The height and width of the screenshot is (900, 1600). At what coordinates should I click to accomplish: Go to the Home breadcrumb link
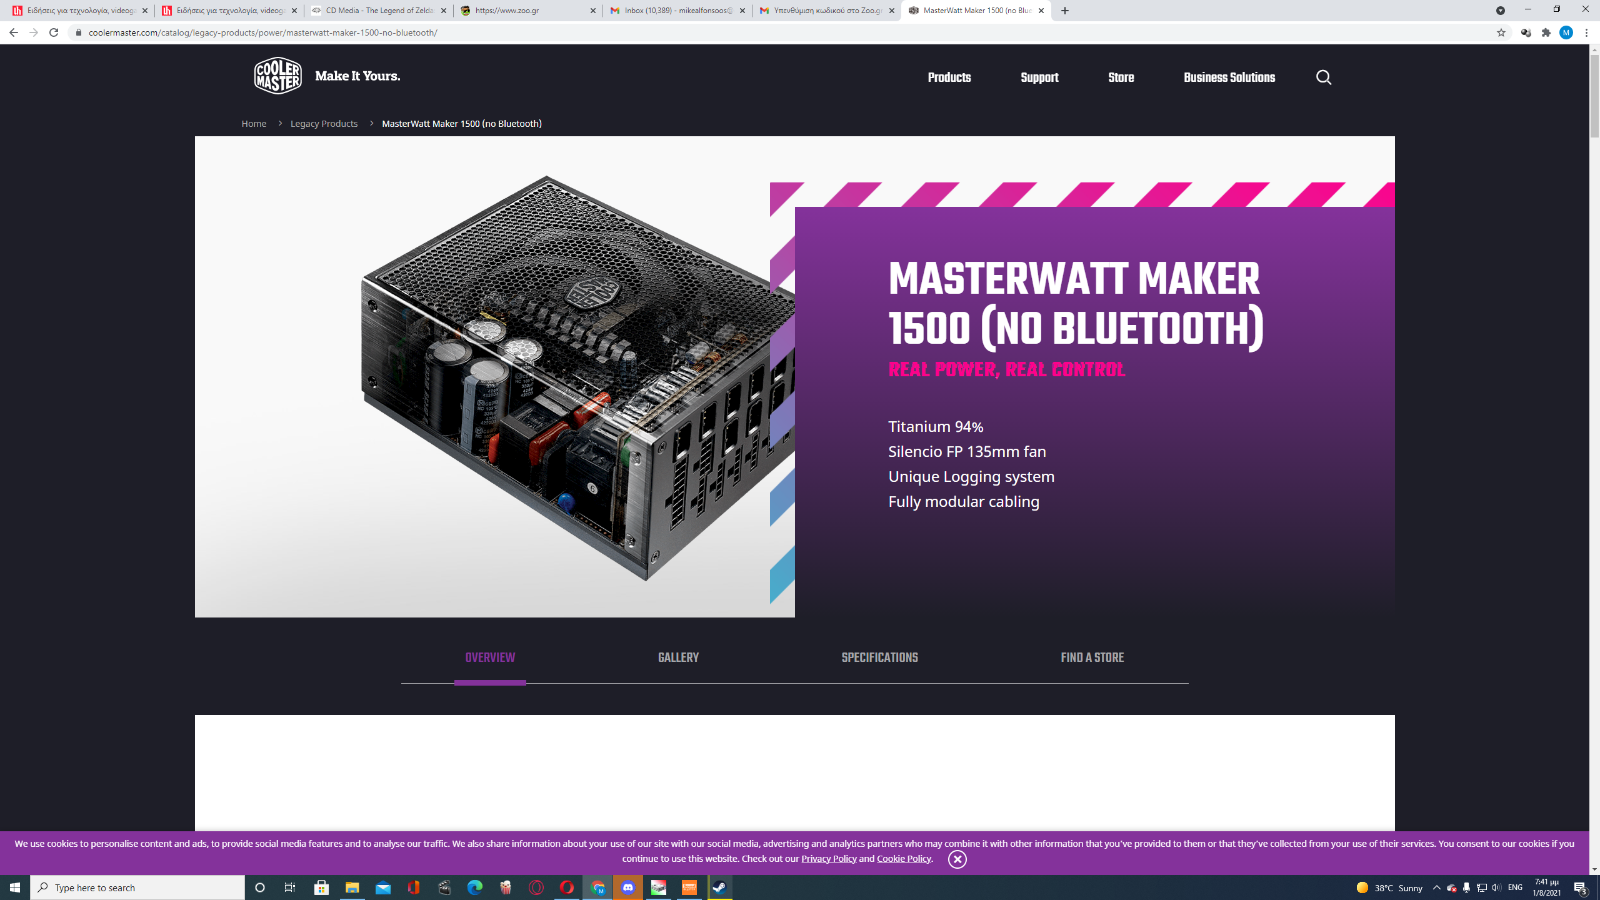pyautogui.click(x=254, y=124)
